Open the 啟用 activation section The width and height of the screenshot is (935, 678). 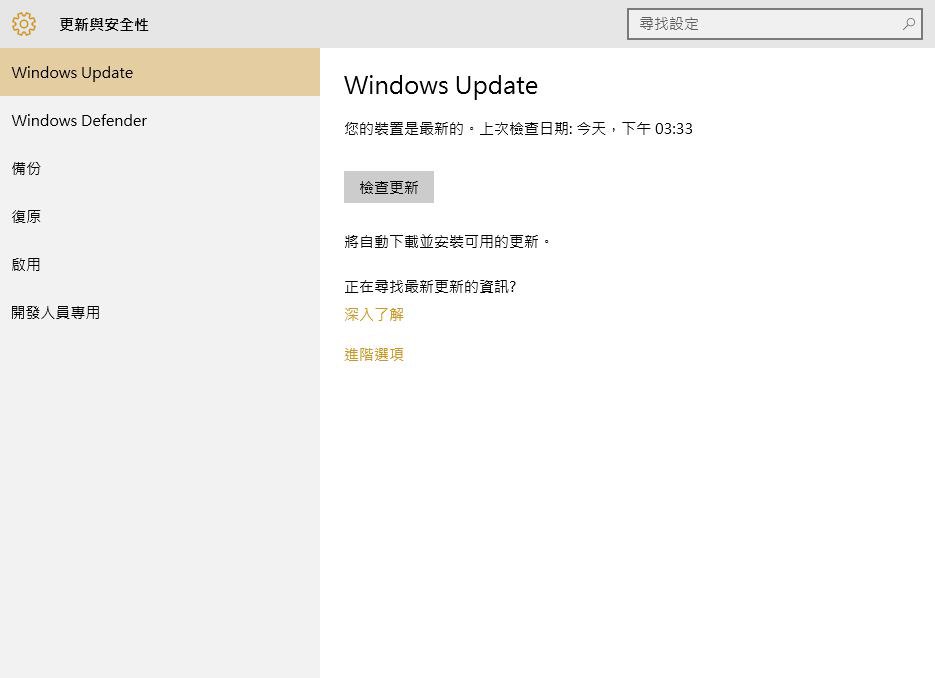[x=160, y=264]
